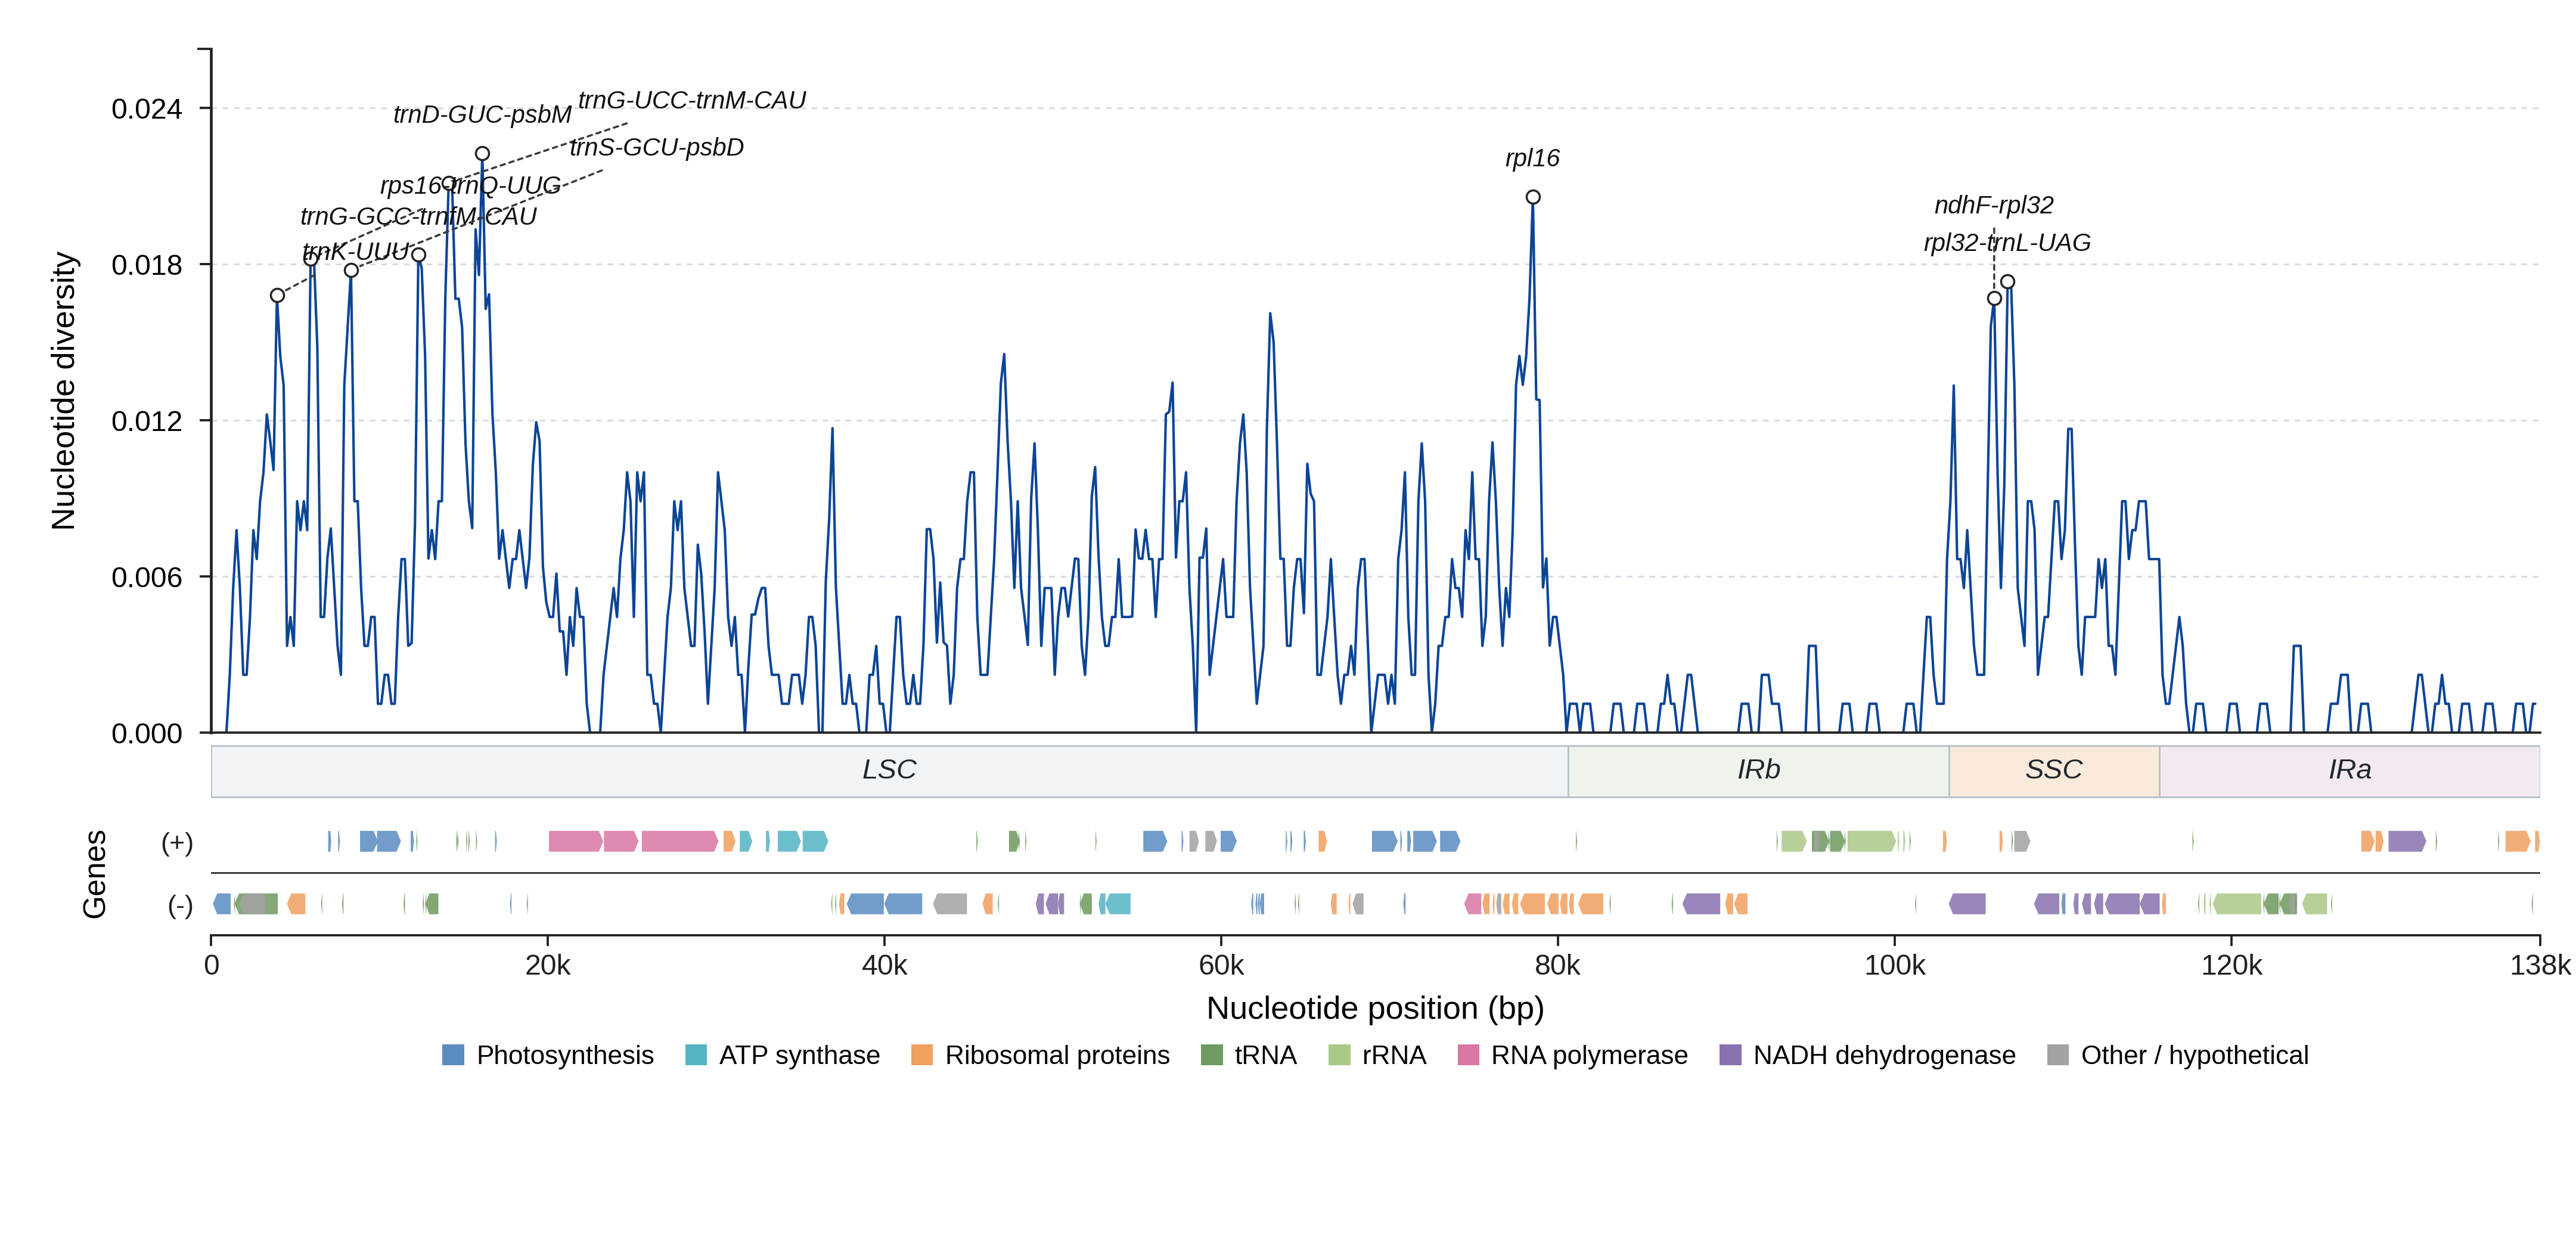Click the trnG-GCC-trnfM-CAU annotation label

418,216
